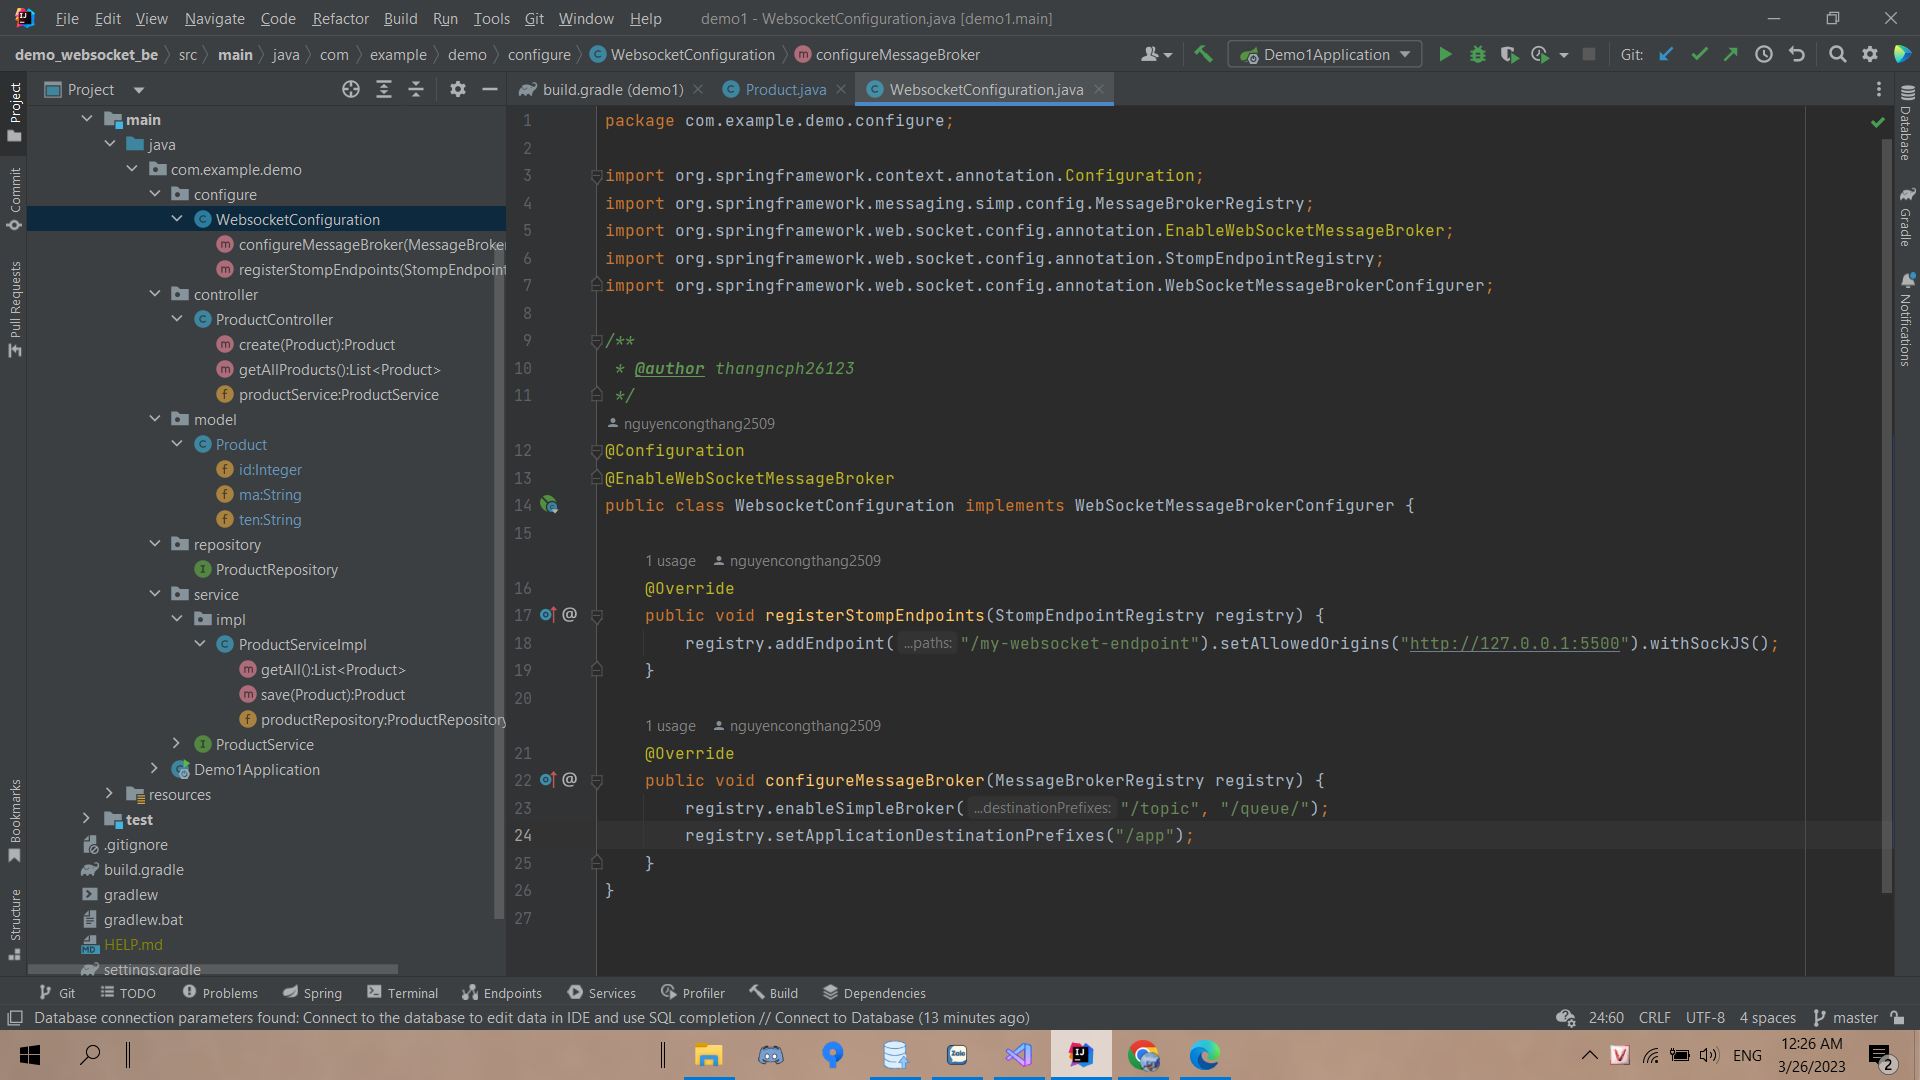Toggle the Gradle tool window
Image resolution: width=1920 pixels, height=1080 pixels.
1907,216
